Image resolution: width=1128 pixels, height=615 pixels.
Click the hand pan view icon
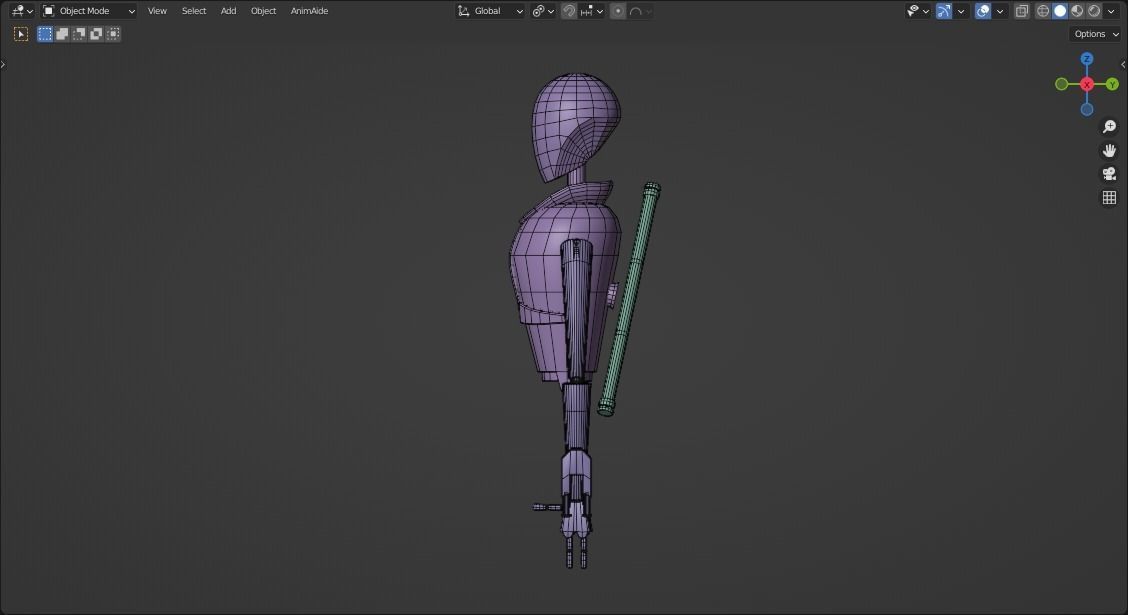pyautogui.click(x=1109, y=150)
